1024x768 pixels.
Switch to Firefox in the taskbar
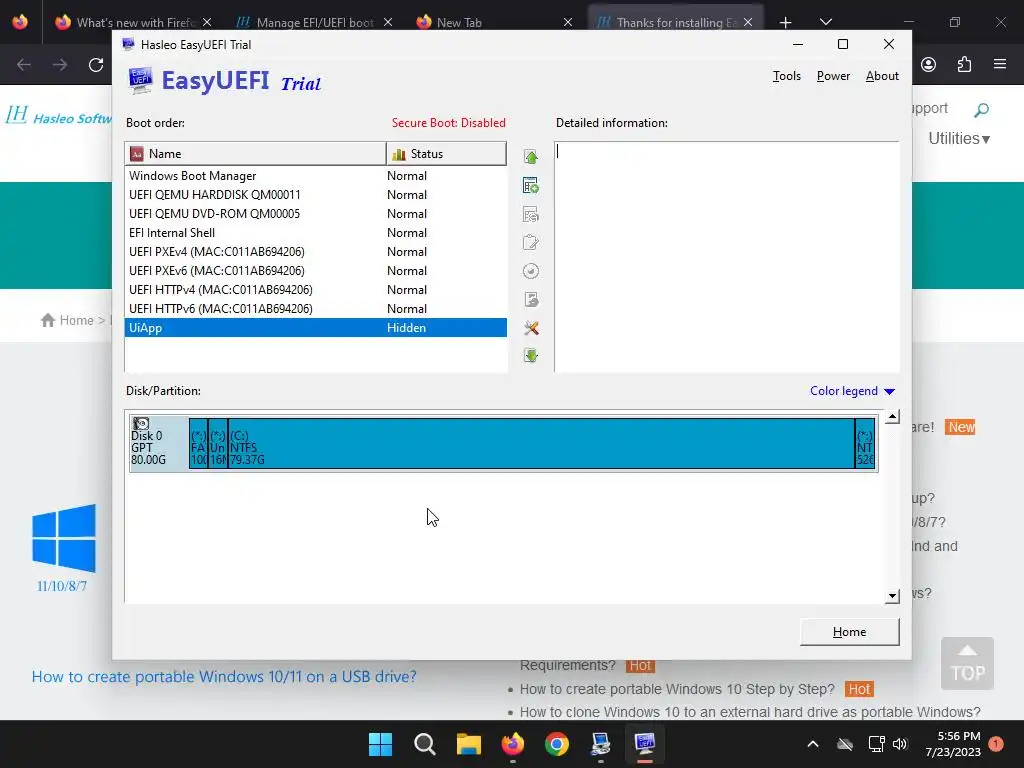pyautogui.click(x=513, y=744)
